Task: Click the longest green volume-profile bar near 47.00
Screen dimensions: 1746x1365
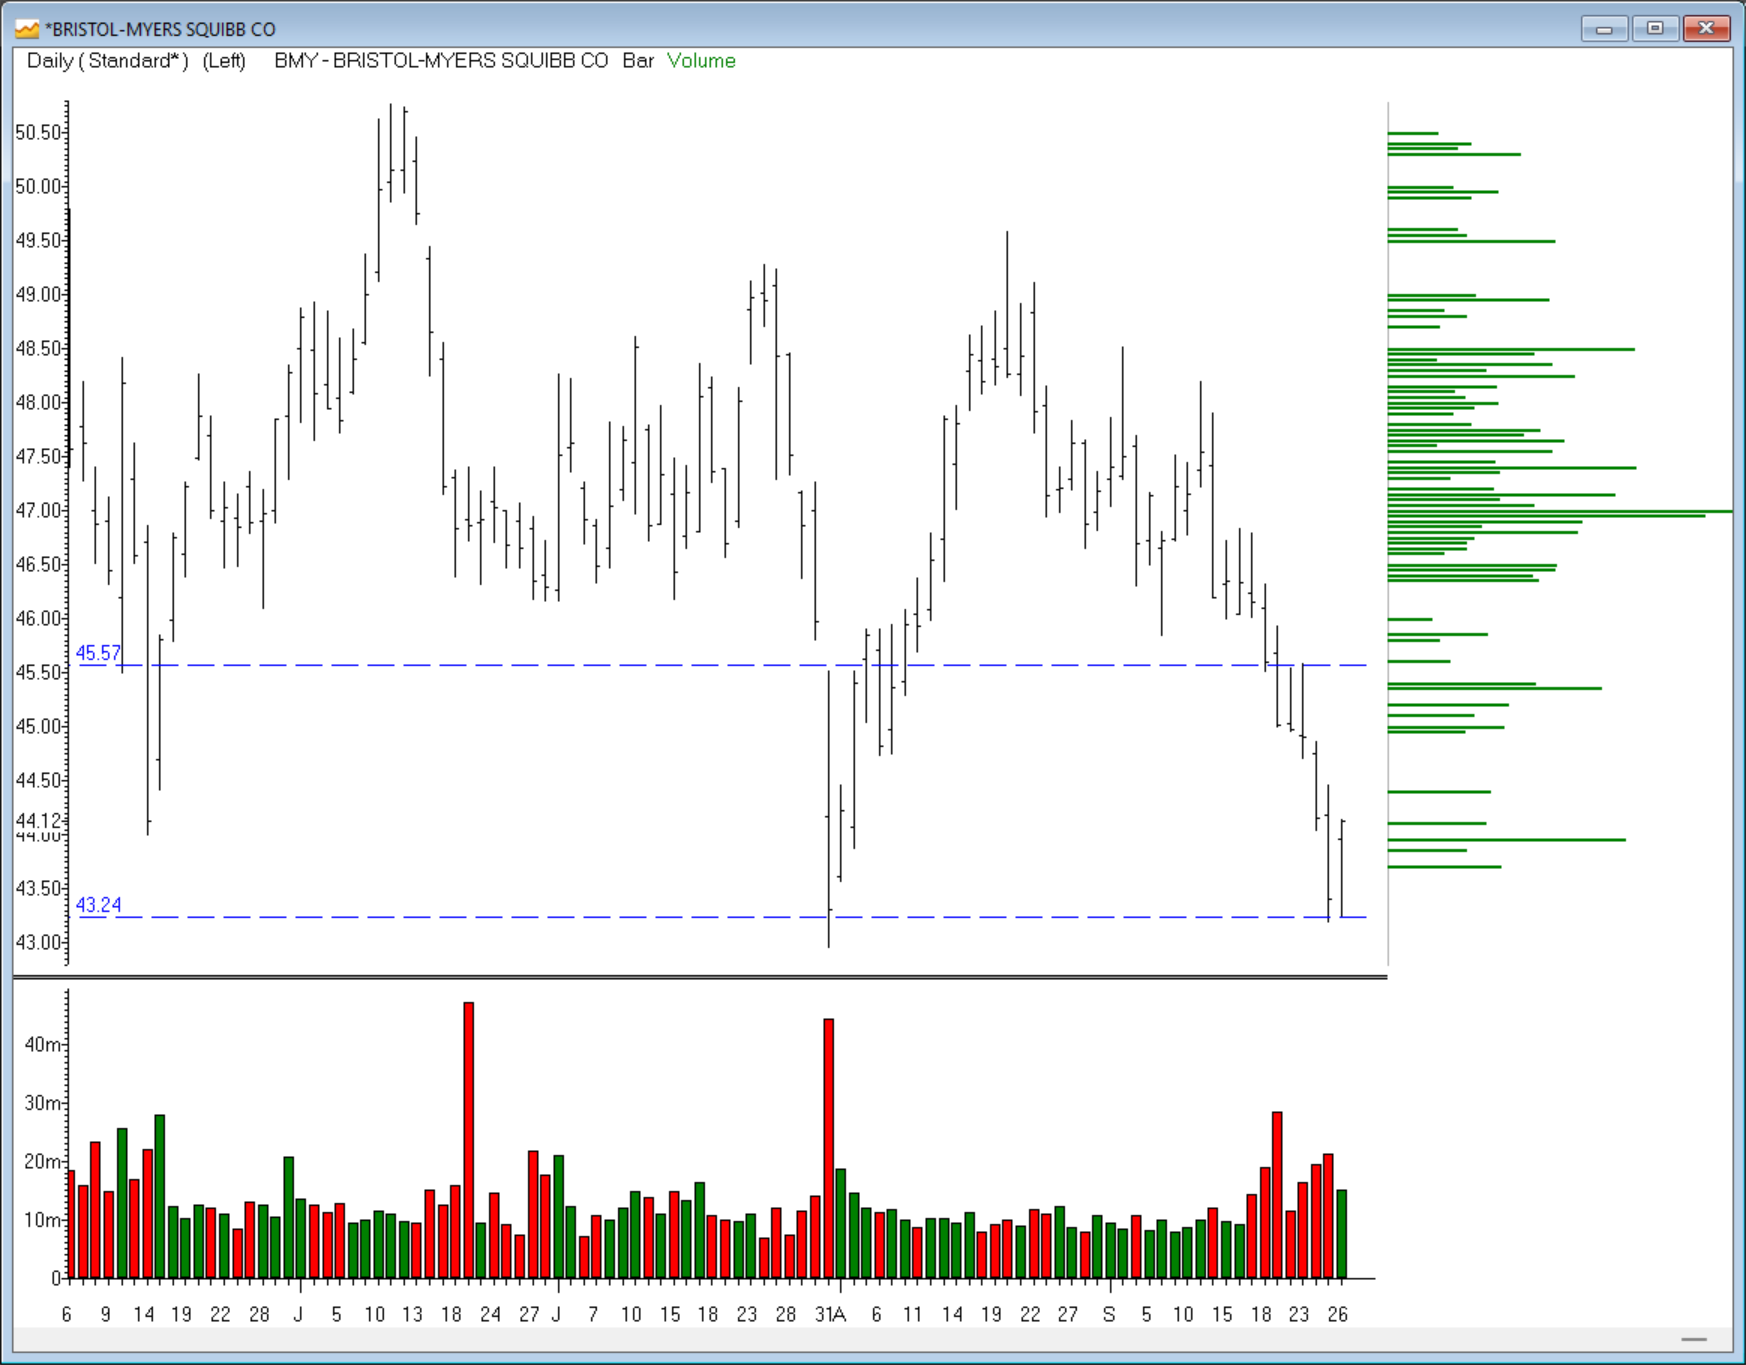Action: [x=1560, y=511]
